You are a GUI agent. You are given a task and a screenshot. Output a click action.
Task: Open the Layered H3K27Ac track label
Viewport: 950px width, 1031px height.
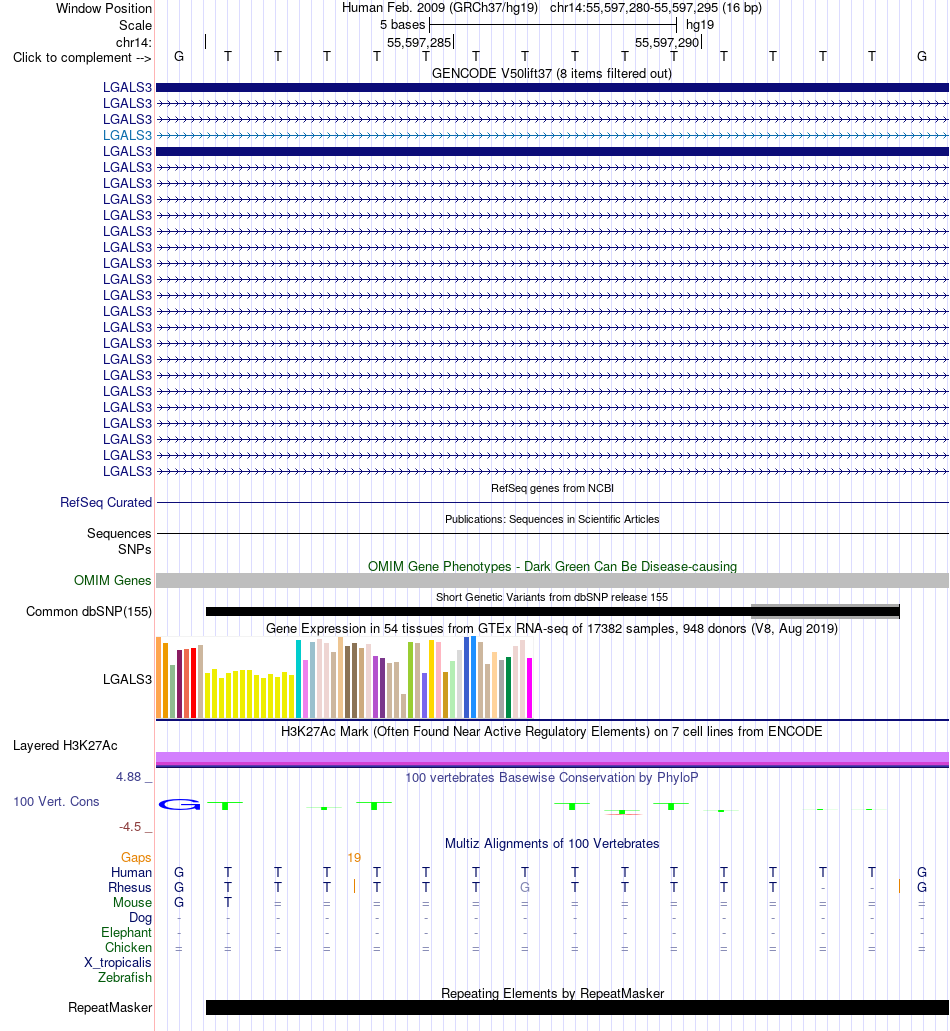65,746
